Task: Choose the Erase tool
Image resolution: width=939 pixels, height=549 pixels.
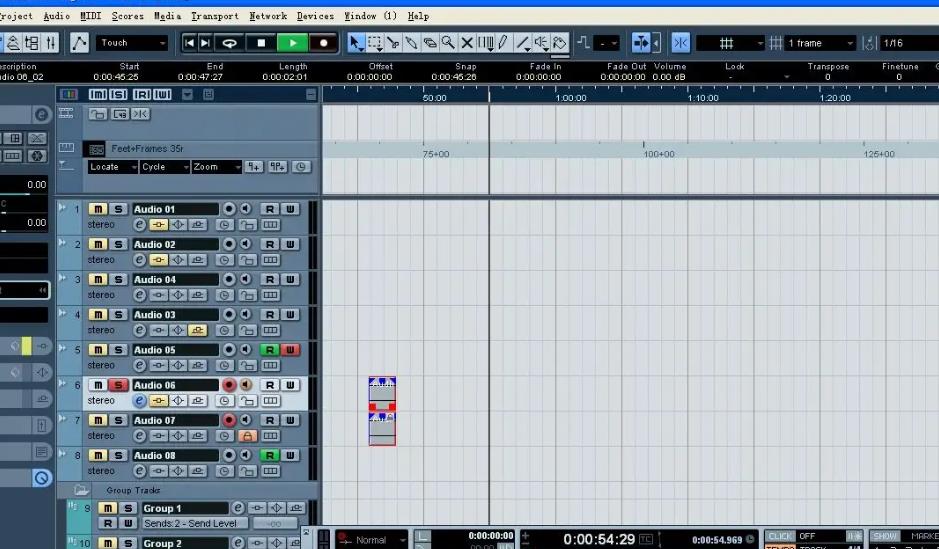Action: (x=430, y=43)
